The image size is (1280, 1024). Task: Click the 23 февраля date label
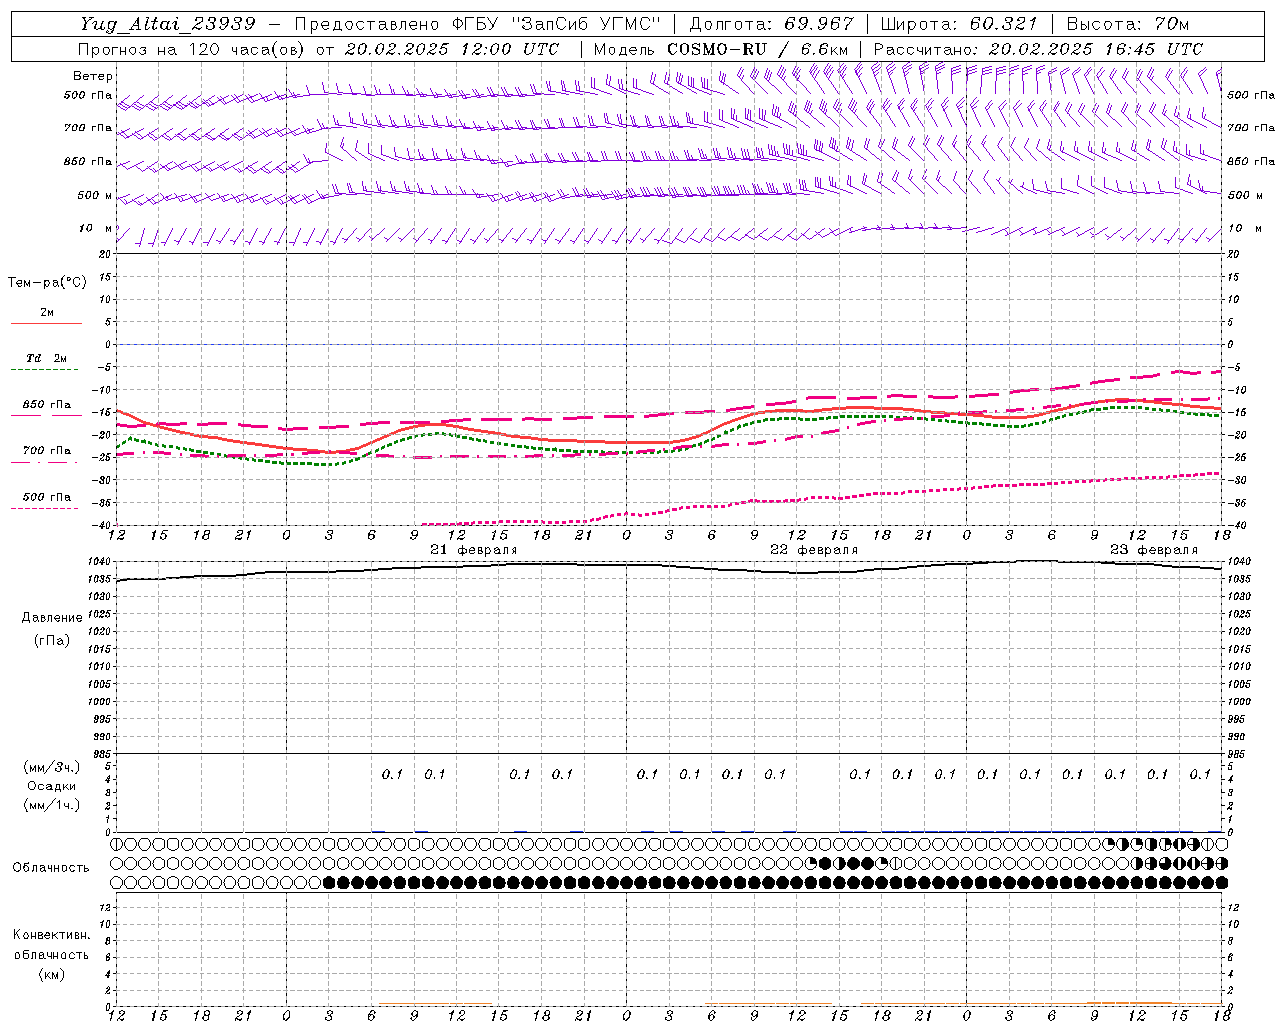click(x=1154, y=550)
